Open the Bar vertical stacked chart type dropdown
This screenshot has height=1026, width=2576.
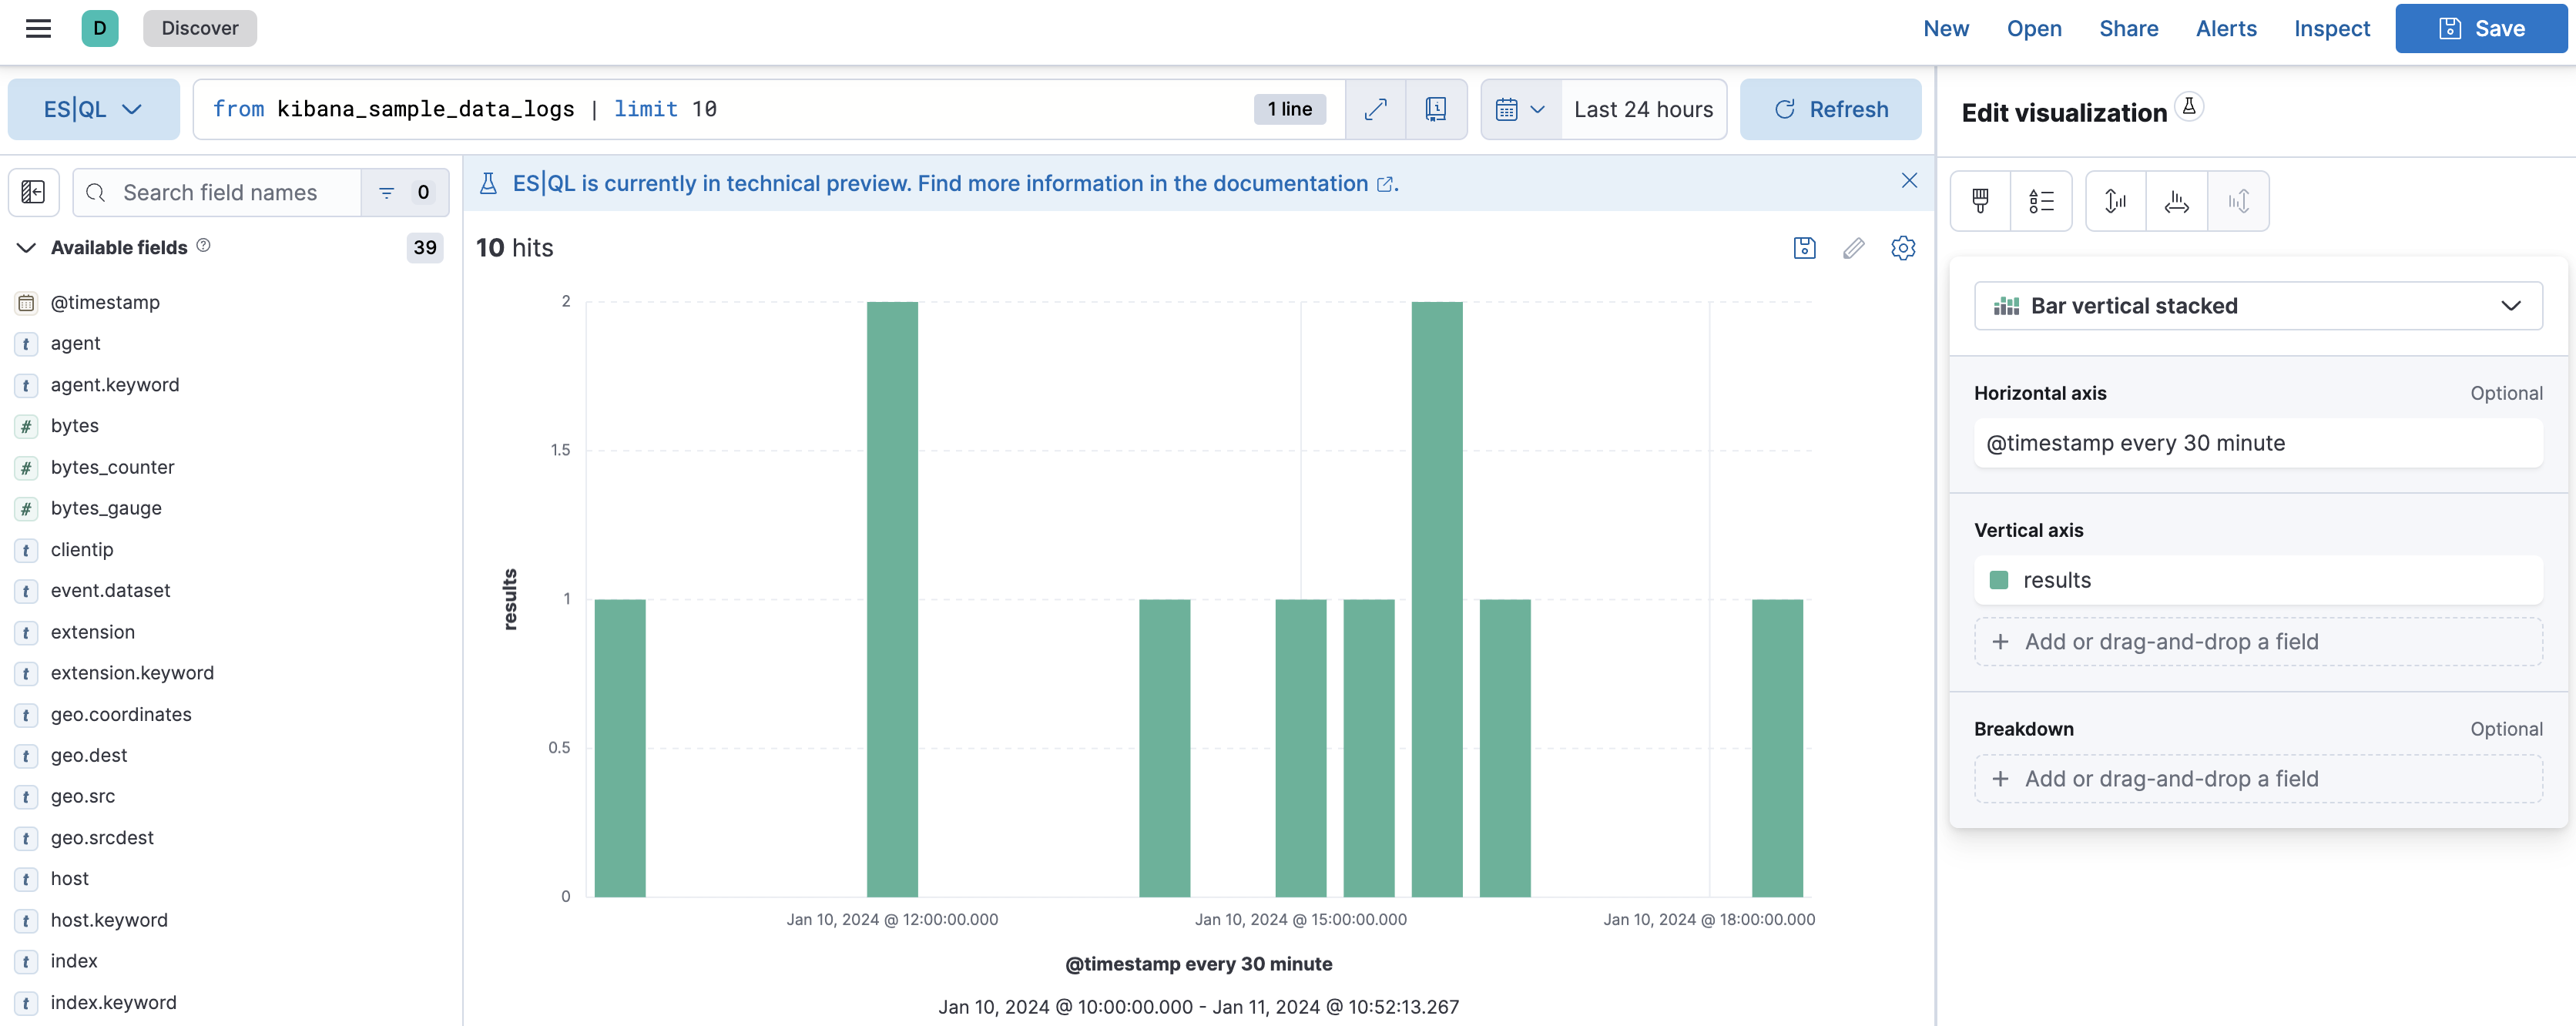click(2258, 305)
